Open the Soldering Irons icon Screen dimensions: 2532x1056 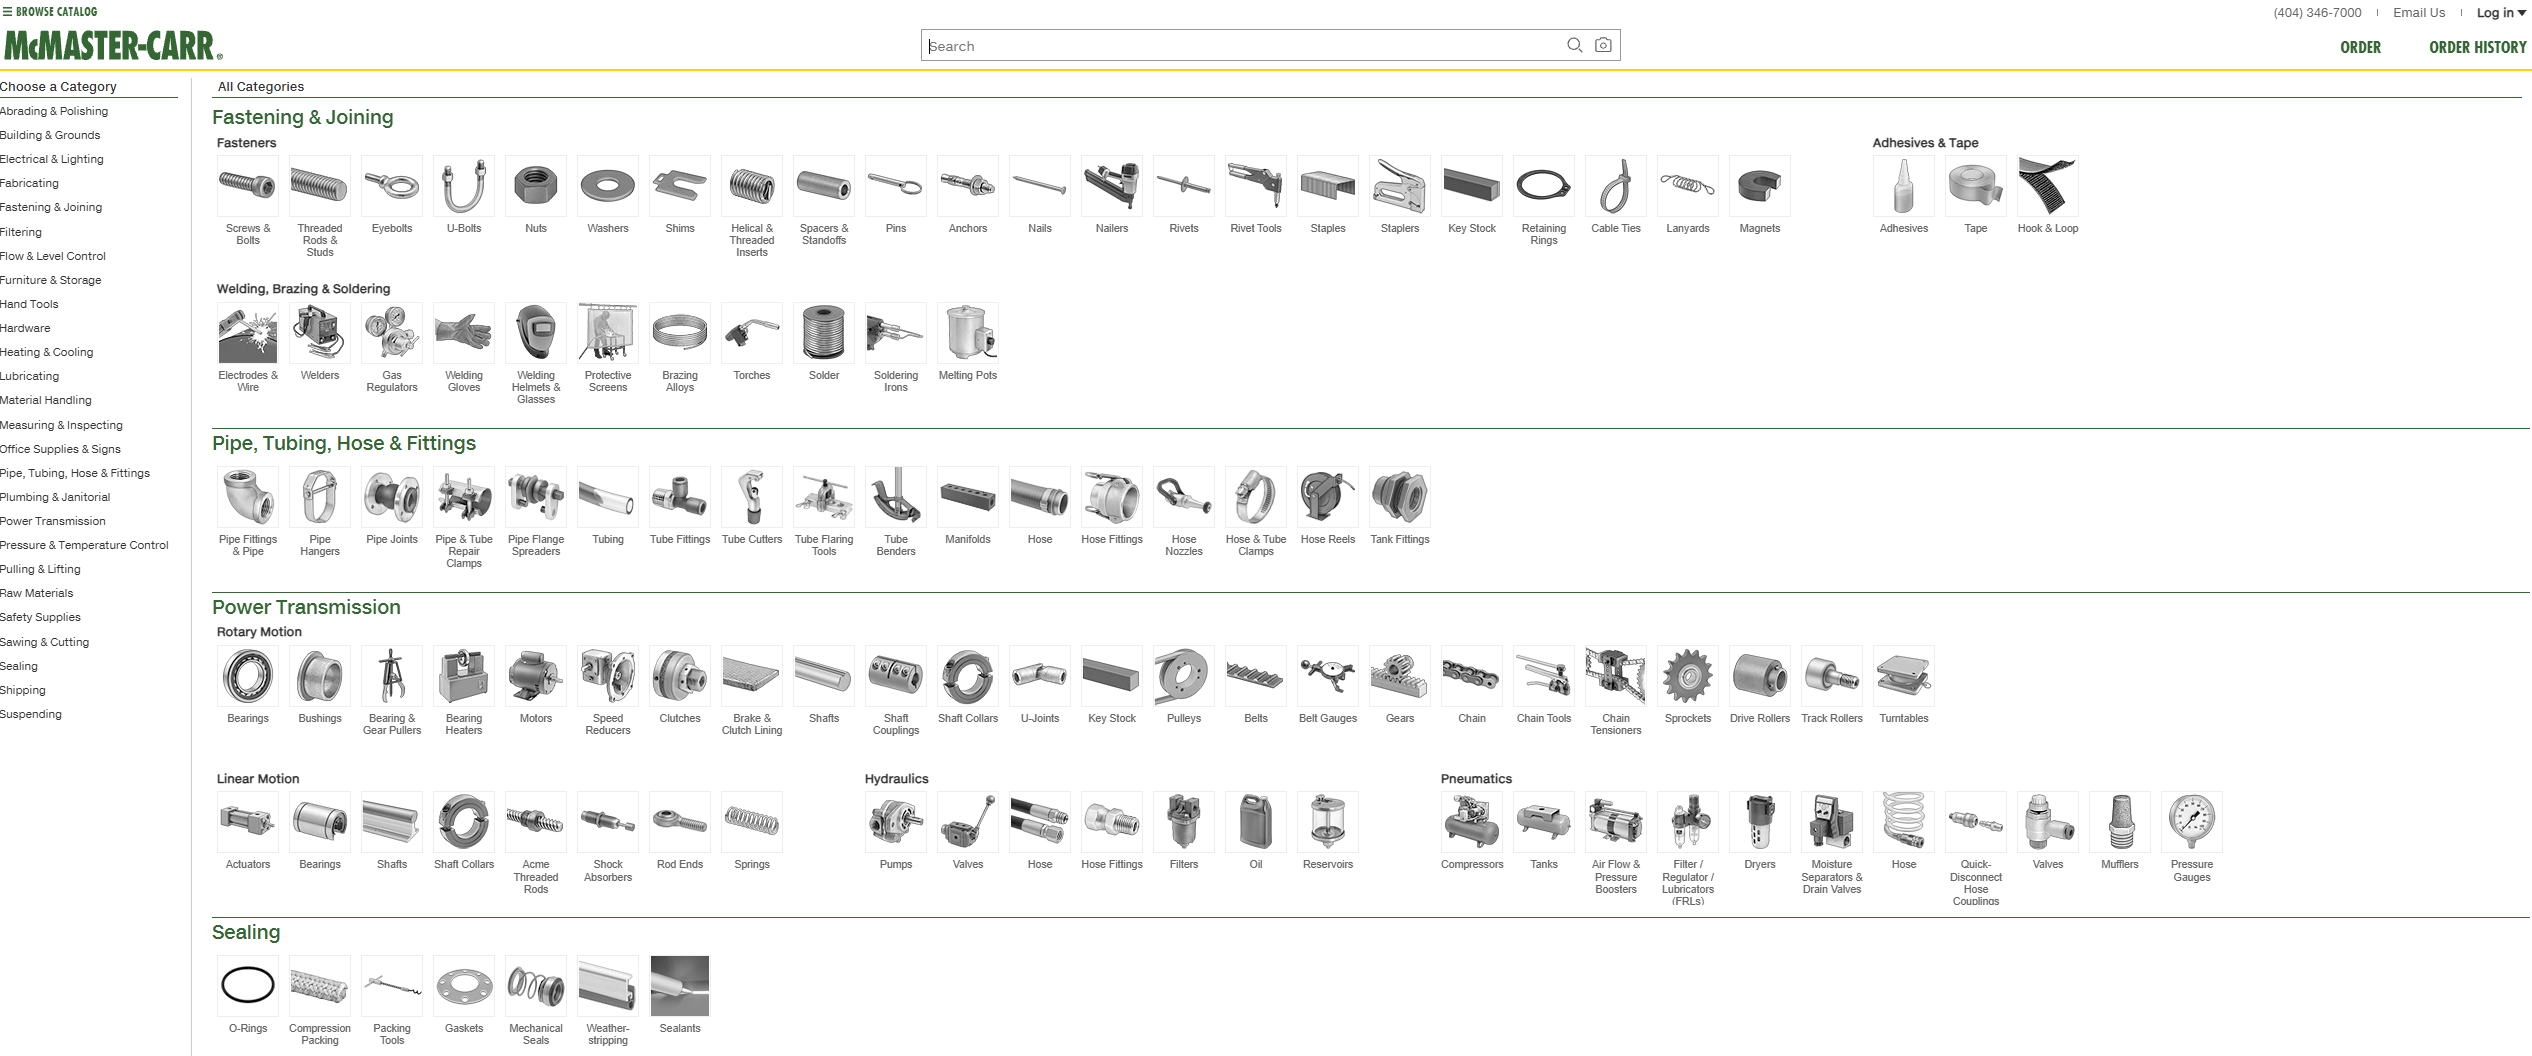896,333
